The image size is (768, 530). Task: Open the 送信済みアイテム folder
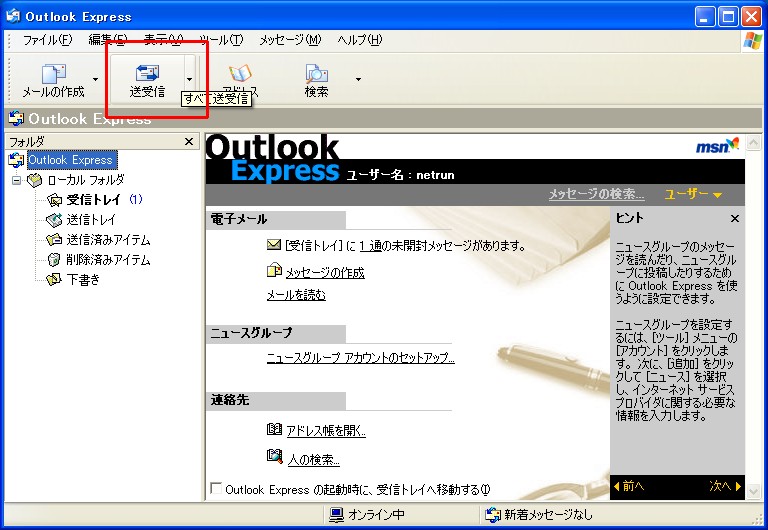tap(108, 240)
